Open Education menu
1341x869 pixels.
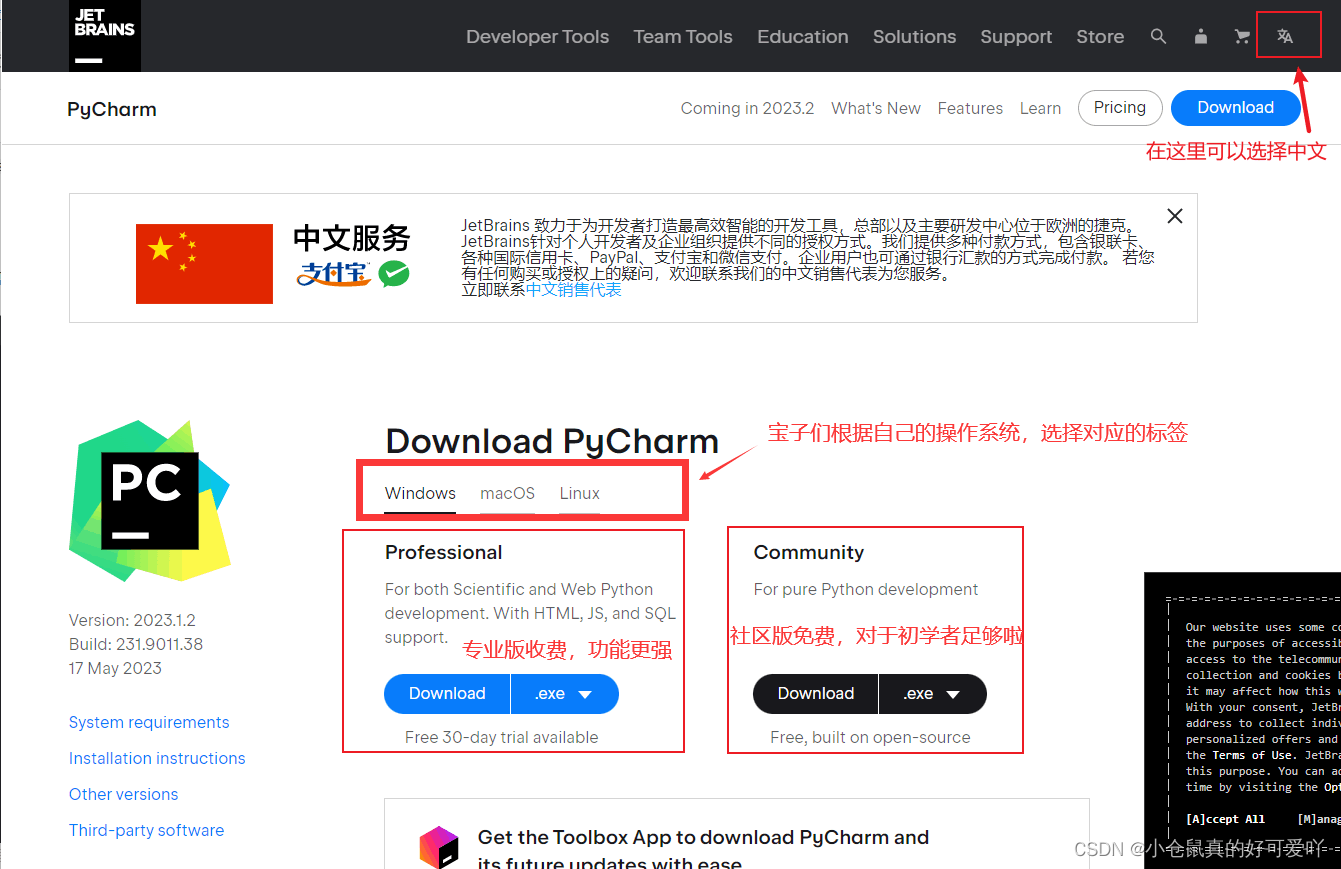click(803, 37)
